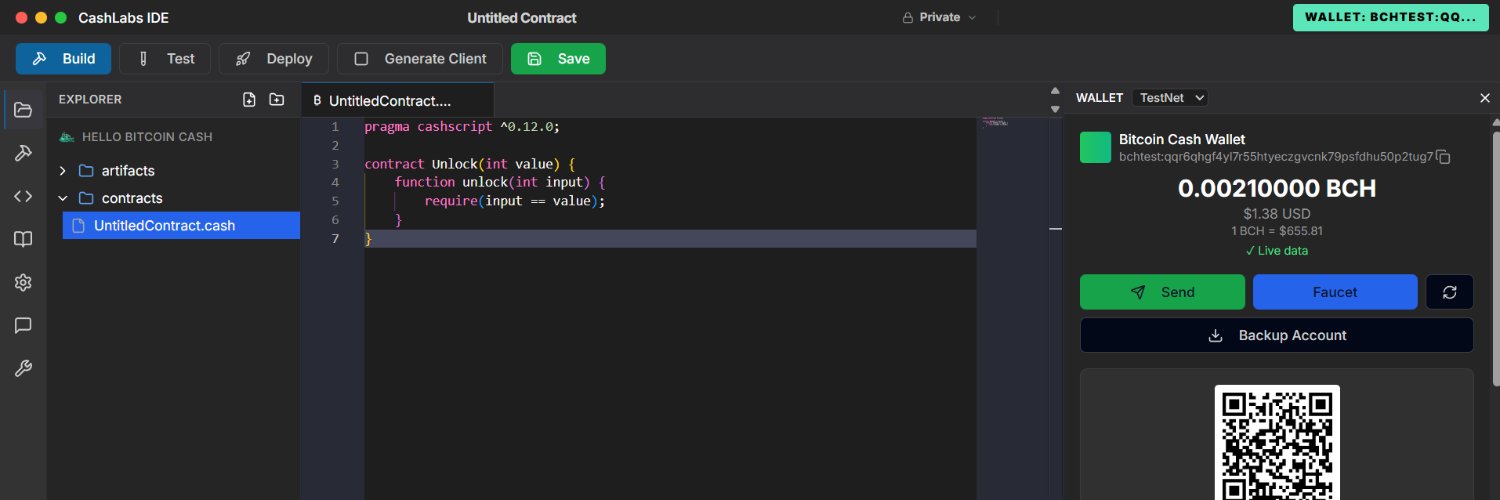
Task: Click the function unlock code line
Action: tap(500, 182)
